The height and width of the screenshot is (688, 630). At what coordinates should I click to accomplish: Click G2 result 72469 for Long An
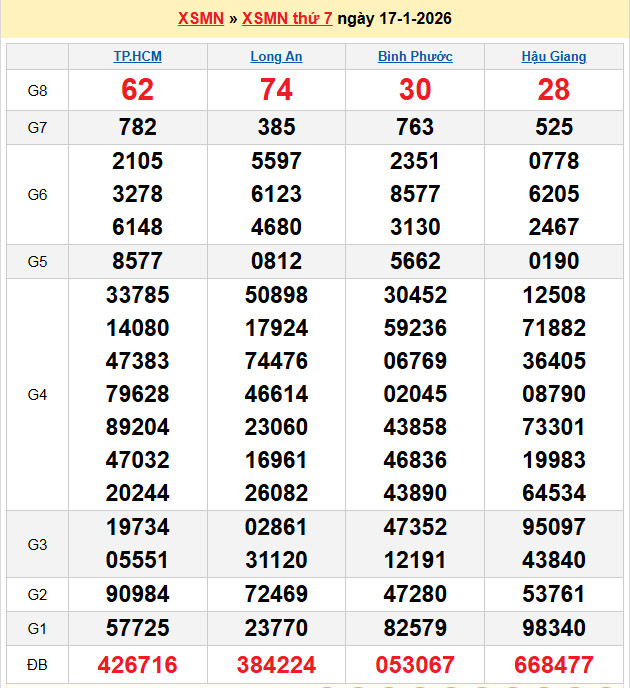coord(276,595)
